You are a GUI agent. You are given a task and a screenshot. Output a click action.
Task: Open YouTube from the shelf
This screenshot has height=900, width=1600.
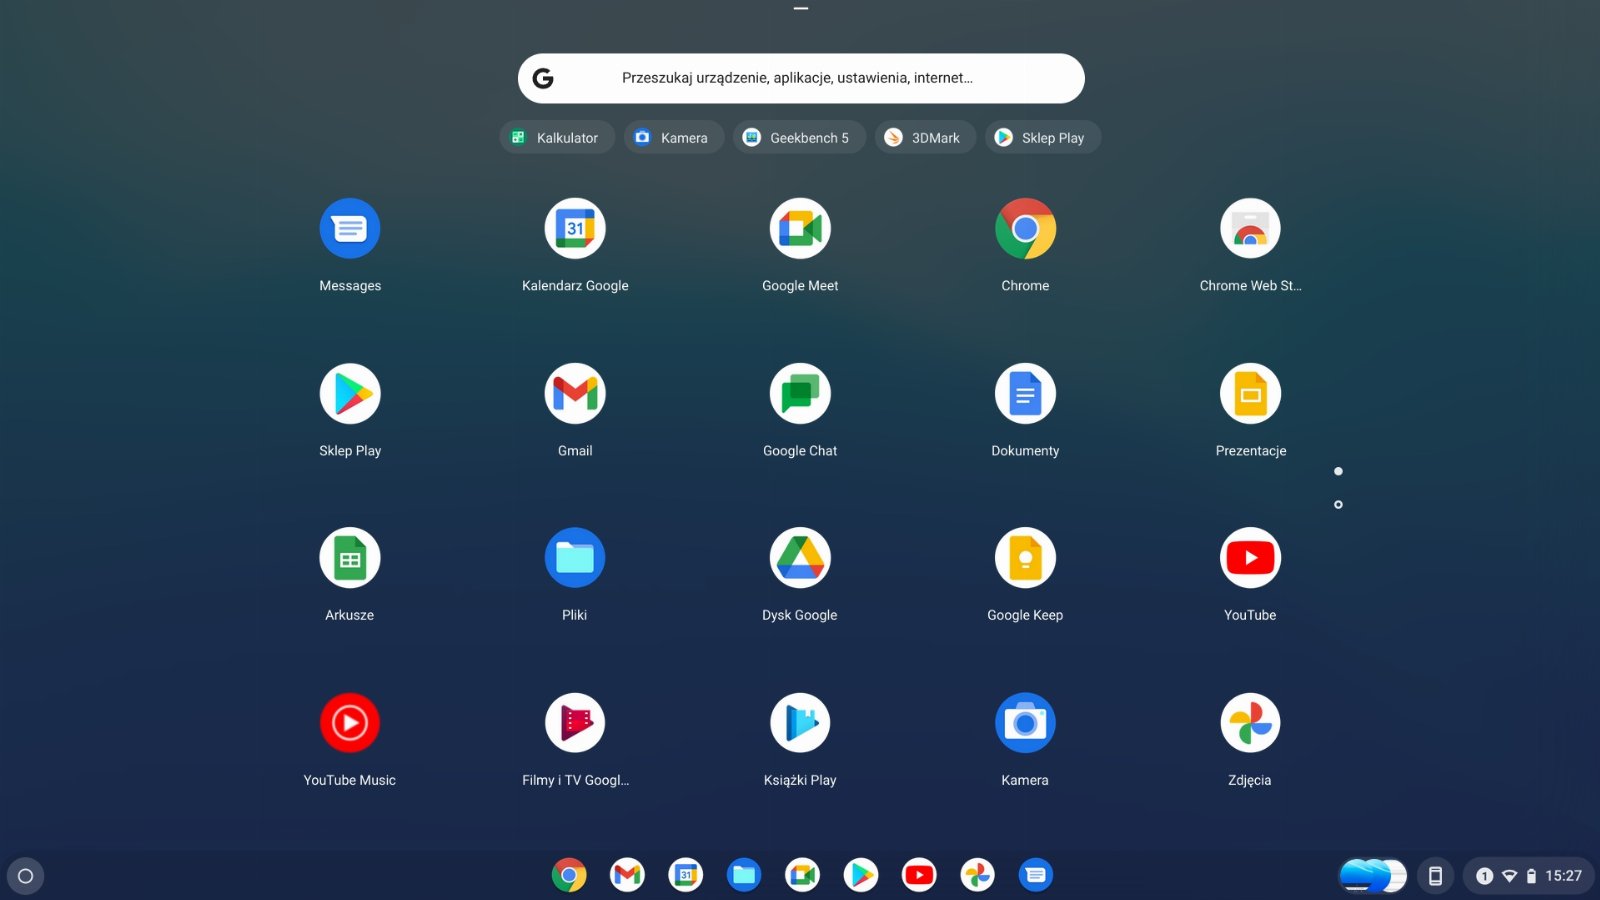click(919, 875)
